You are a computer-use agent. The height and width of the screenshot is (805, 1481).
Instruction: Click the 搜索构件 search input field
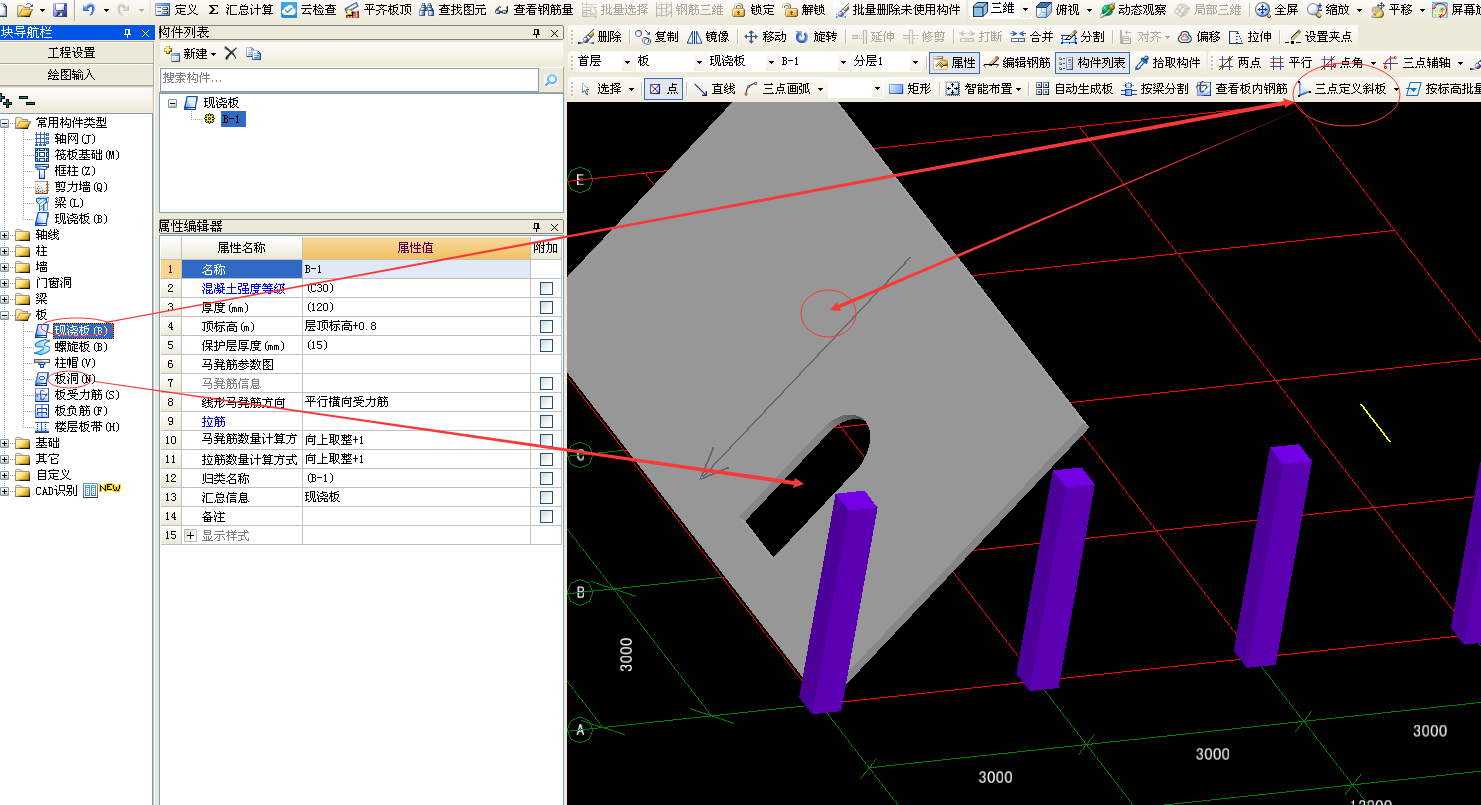point(348,78)
